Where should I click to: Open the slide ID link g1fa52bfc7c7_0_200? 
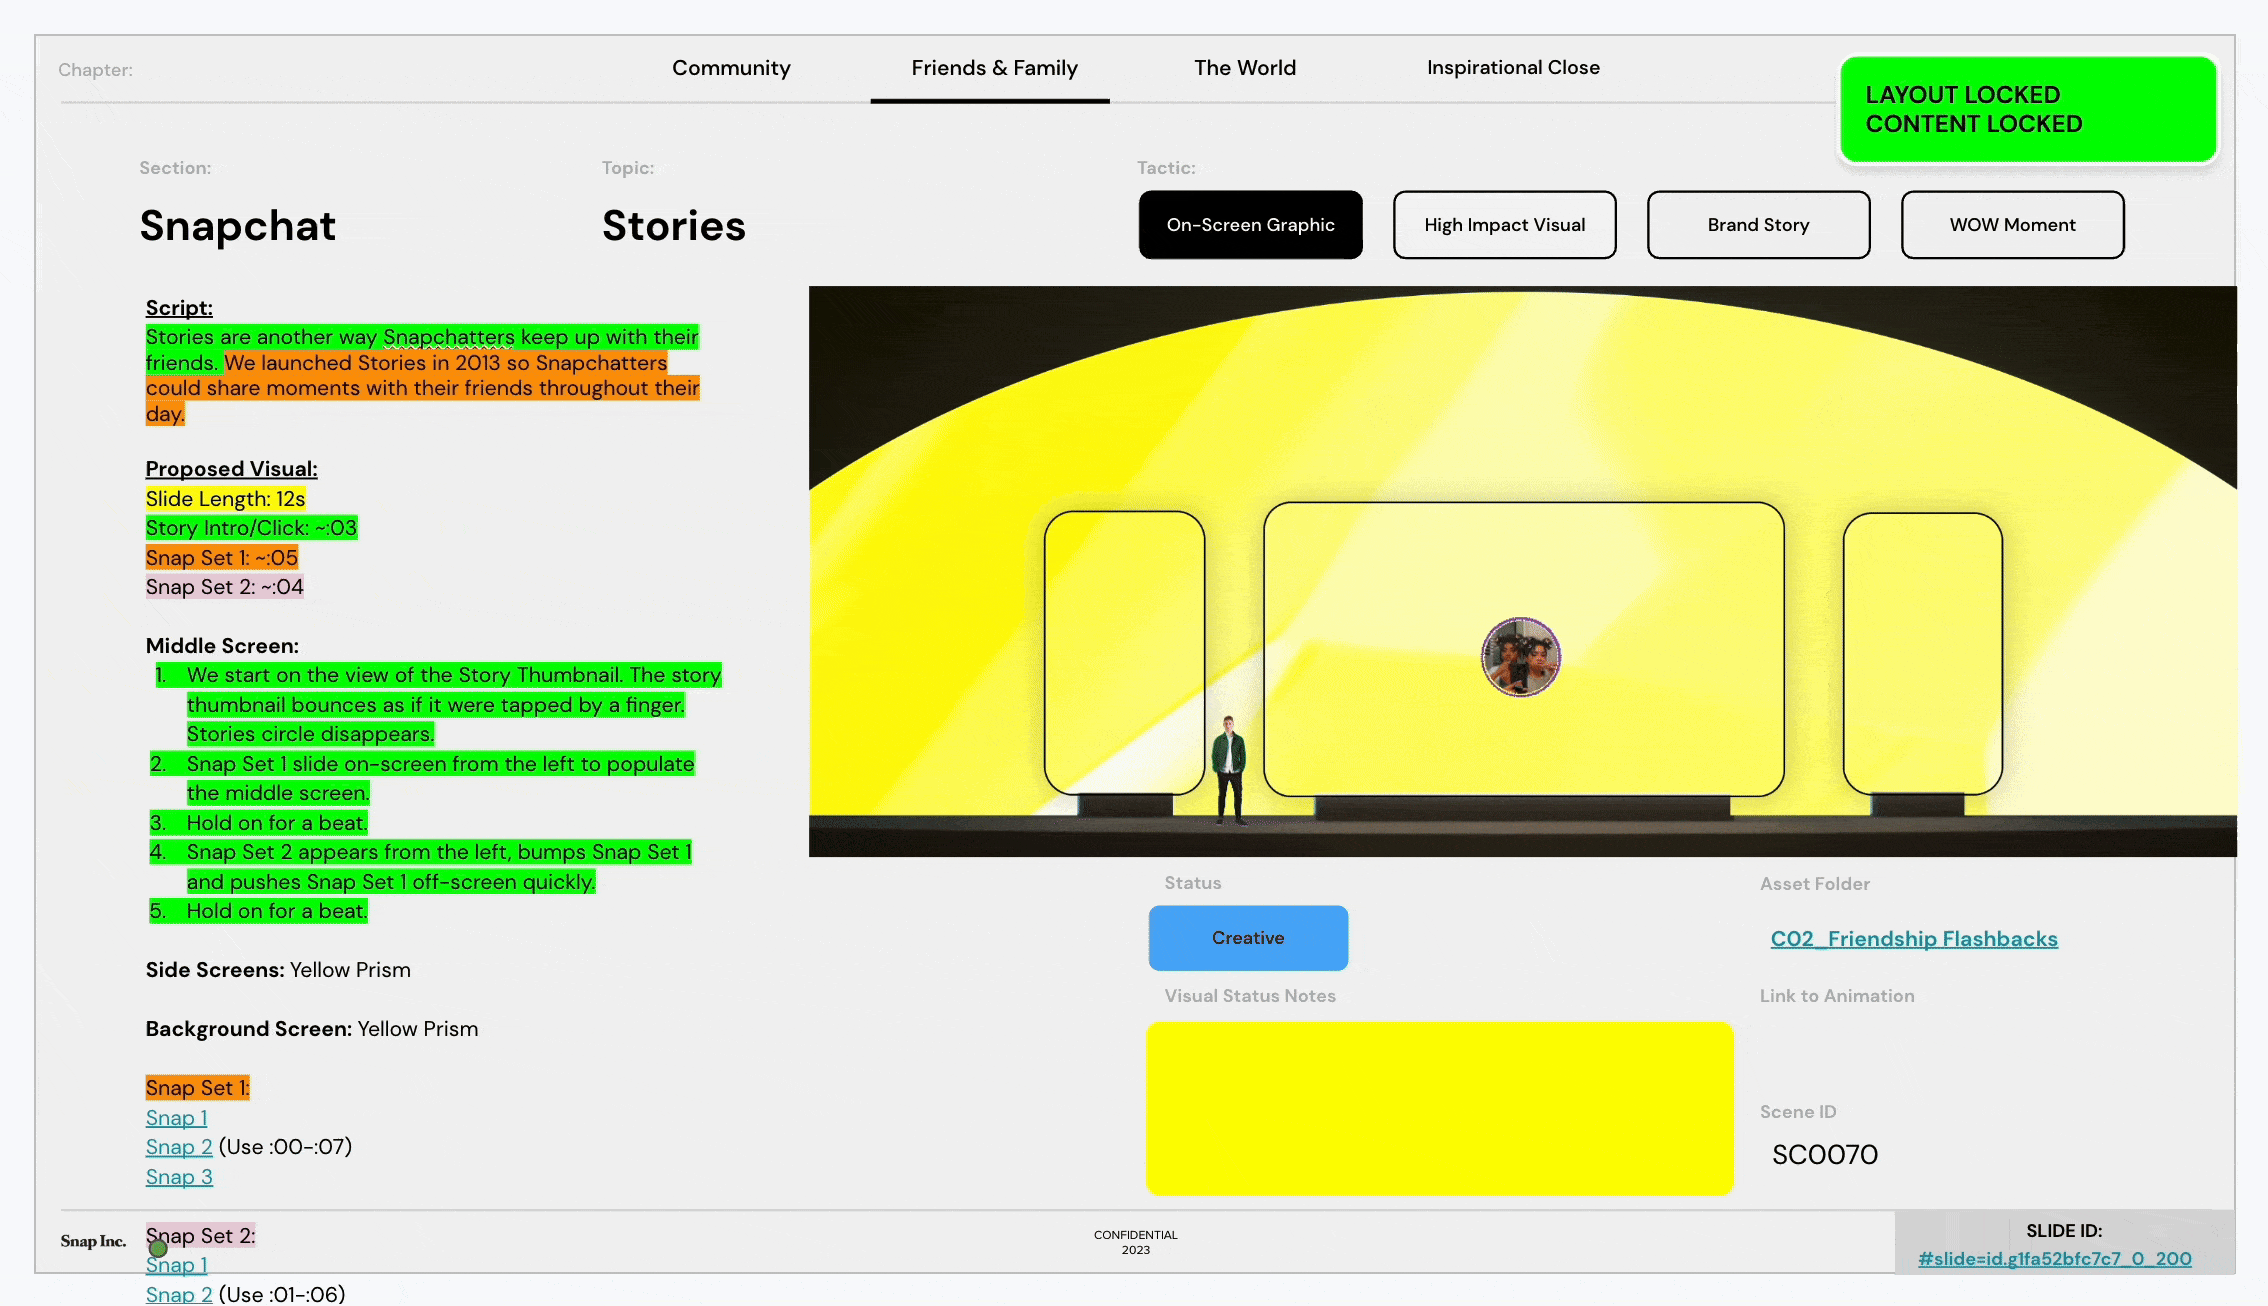pyautogui.click(x=2055, y=1259)
